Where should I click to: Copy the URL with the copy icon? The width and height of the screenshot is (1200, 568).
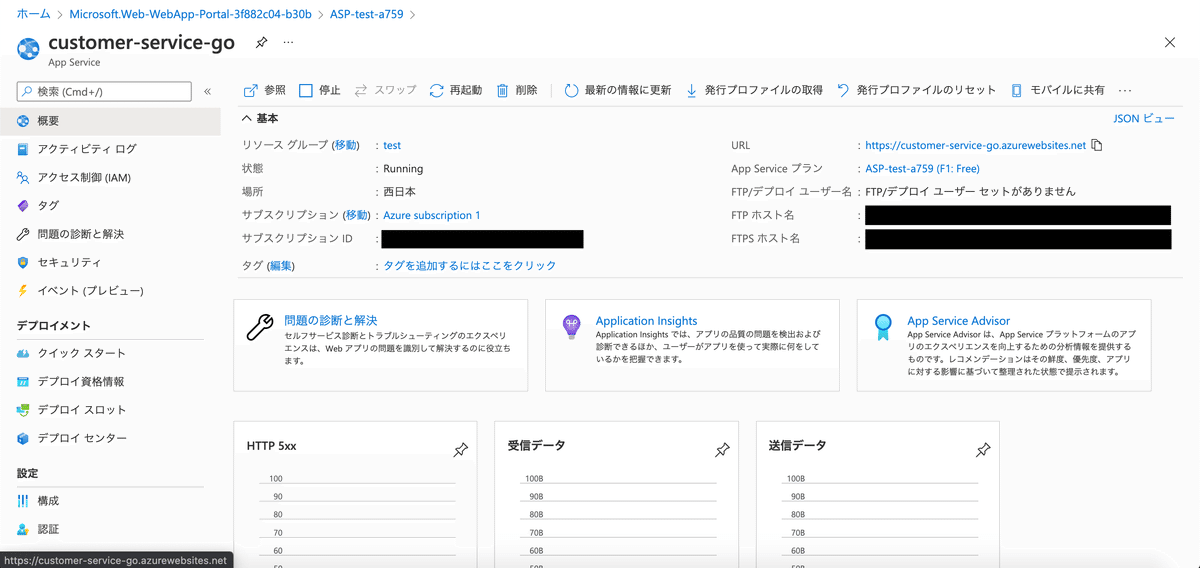tap(1097, 145)
